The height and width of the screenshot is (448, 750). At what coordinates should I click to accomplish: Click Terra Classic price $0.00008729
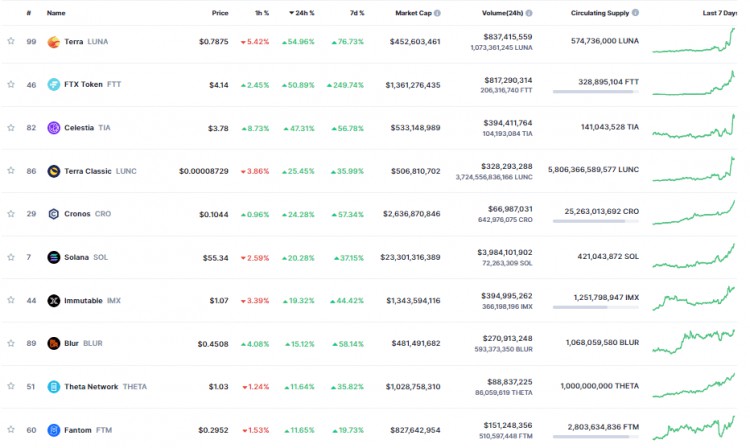point(204,171)
